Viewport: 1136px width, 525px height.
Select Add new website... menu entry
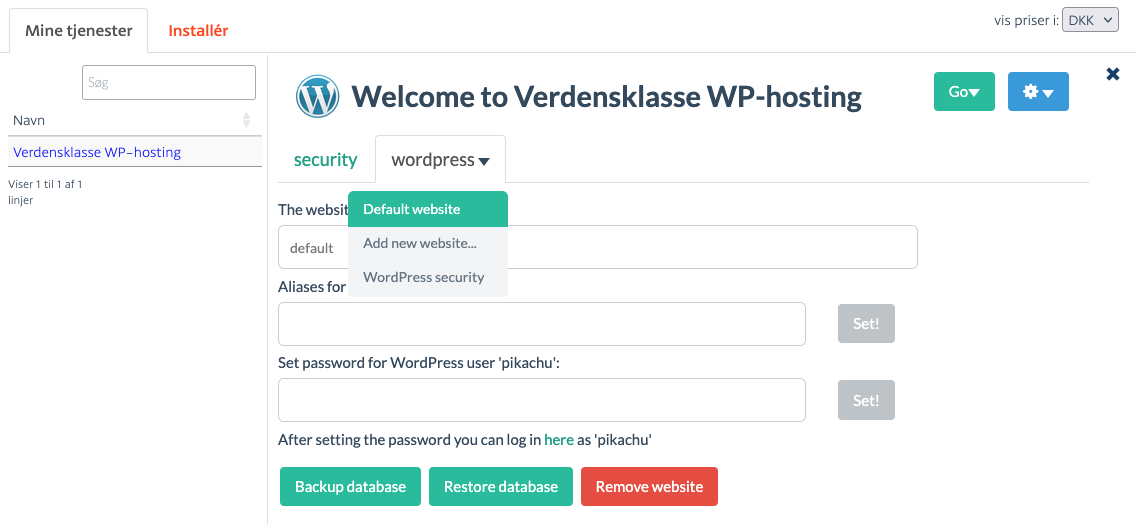click(427, 243)
